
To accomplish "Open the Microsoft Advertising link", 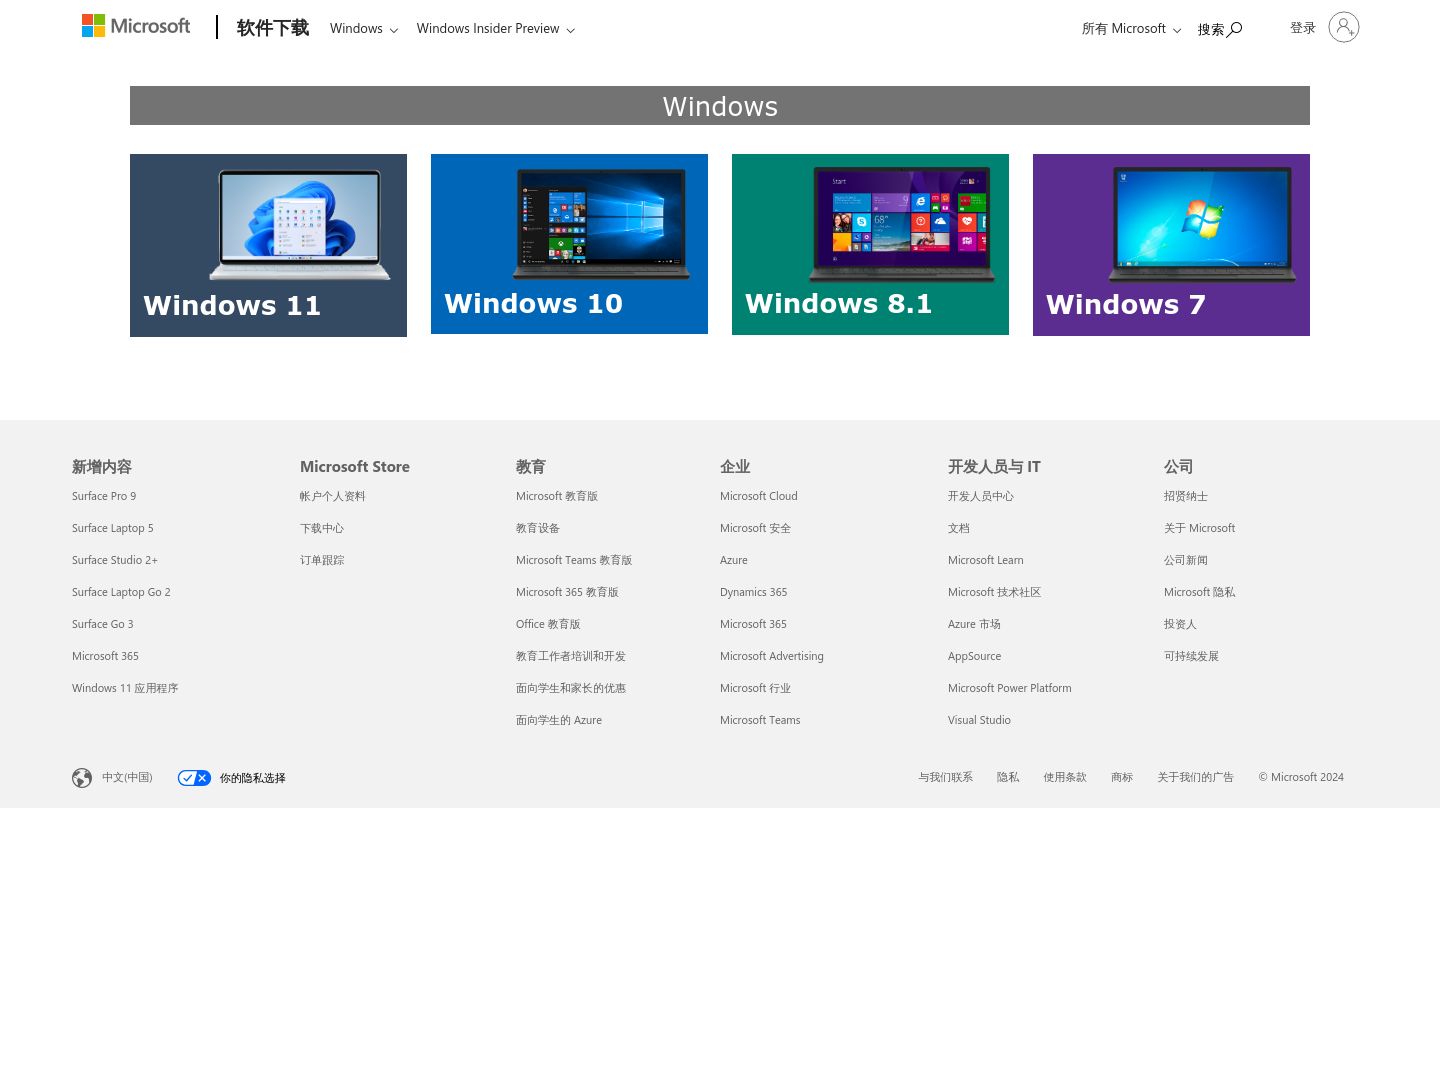I will (772, 656).
